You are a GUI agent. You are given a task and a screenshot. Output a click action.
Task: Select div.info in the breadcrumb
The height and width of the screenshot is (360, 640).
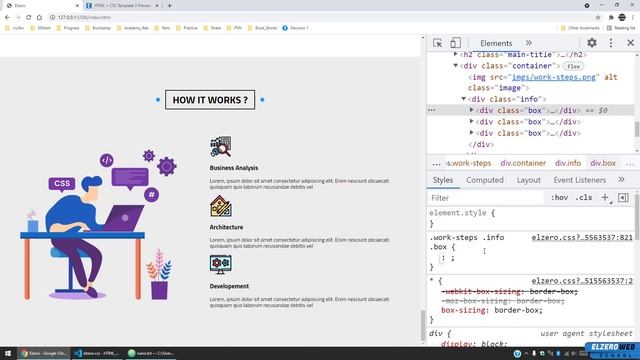[x=568, y=163]
